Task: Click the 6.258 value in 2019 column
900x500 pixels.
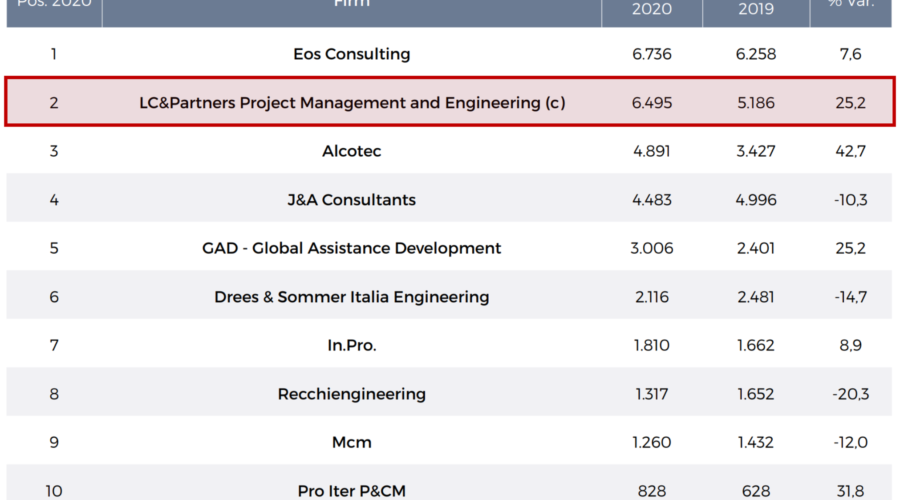Action: tap(756, 54)
